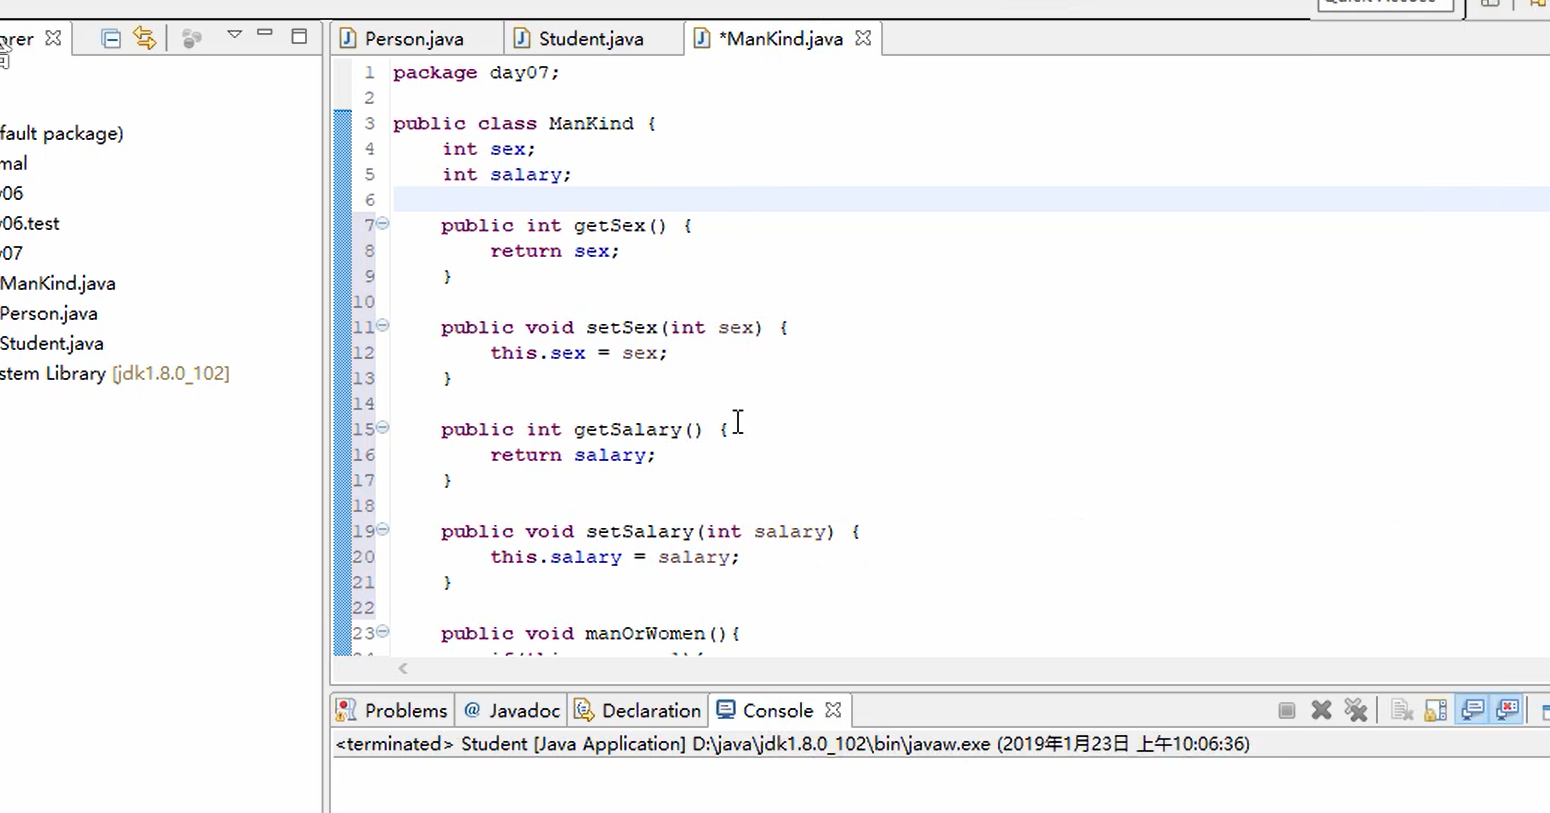
Task: Toggle Link with Editor icon
Action: (145, 38)
